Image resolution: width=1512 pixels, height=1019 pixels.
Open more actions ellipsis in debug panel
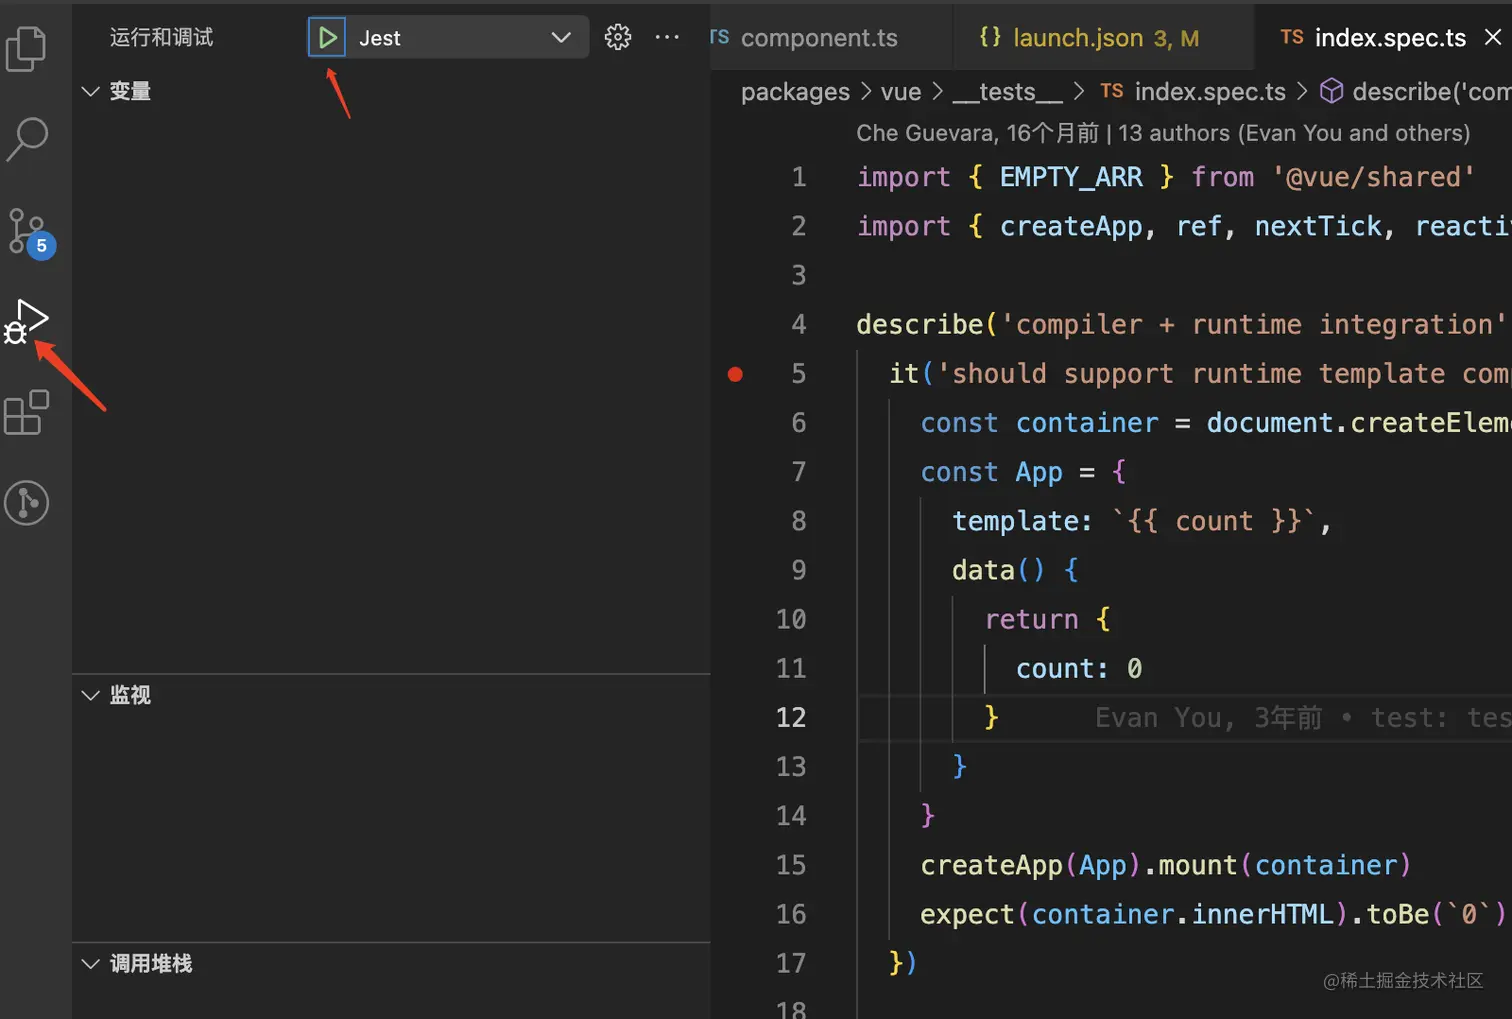(x=667, y=38)
